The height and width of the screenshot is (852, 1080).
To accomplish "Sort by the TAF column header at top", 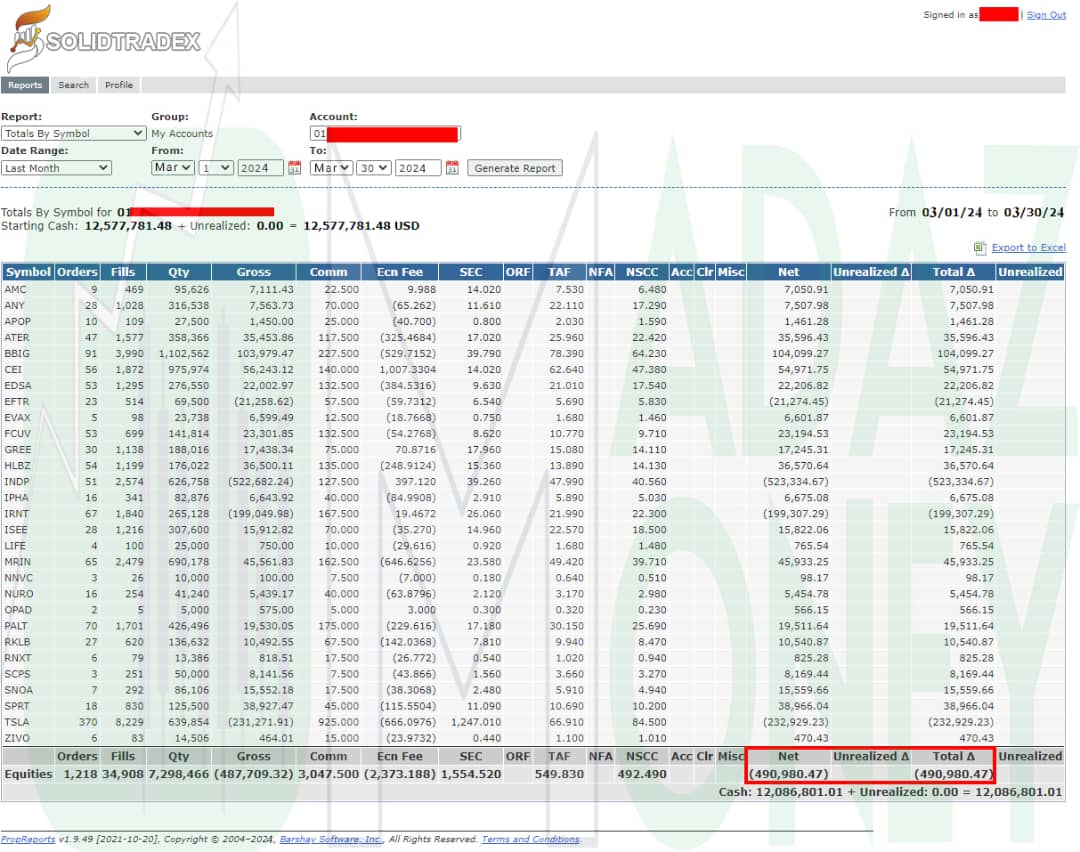I will [559, 272].
